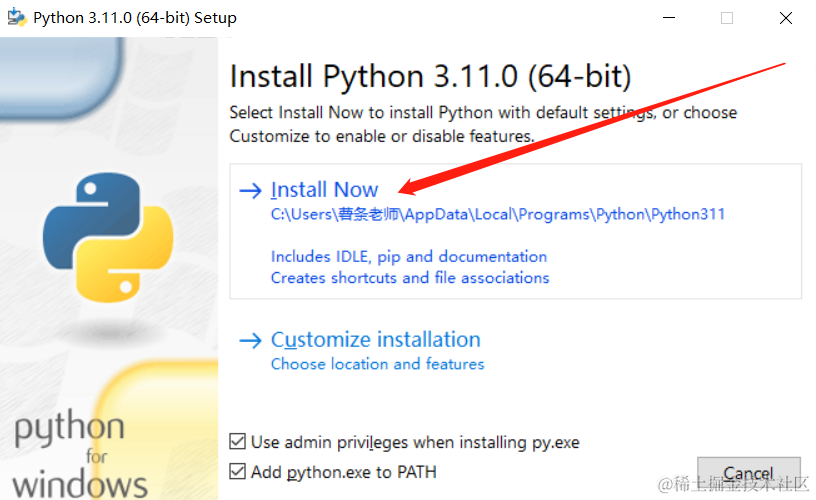The width and height of the screenshot is (816, 500).
Task: Click the Python installer icon in title bar
Action: [16, 18]
